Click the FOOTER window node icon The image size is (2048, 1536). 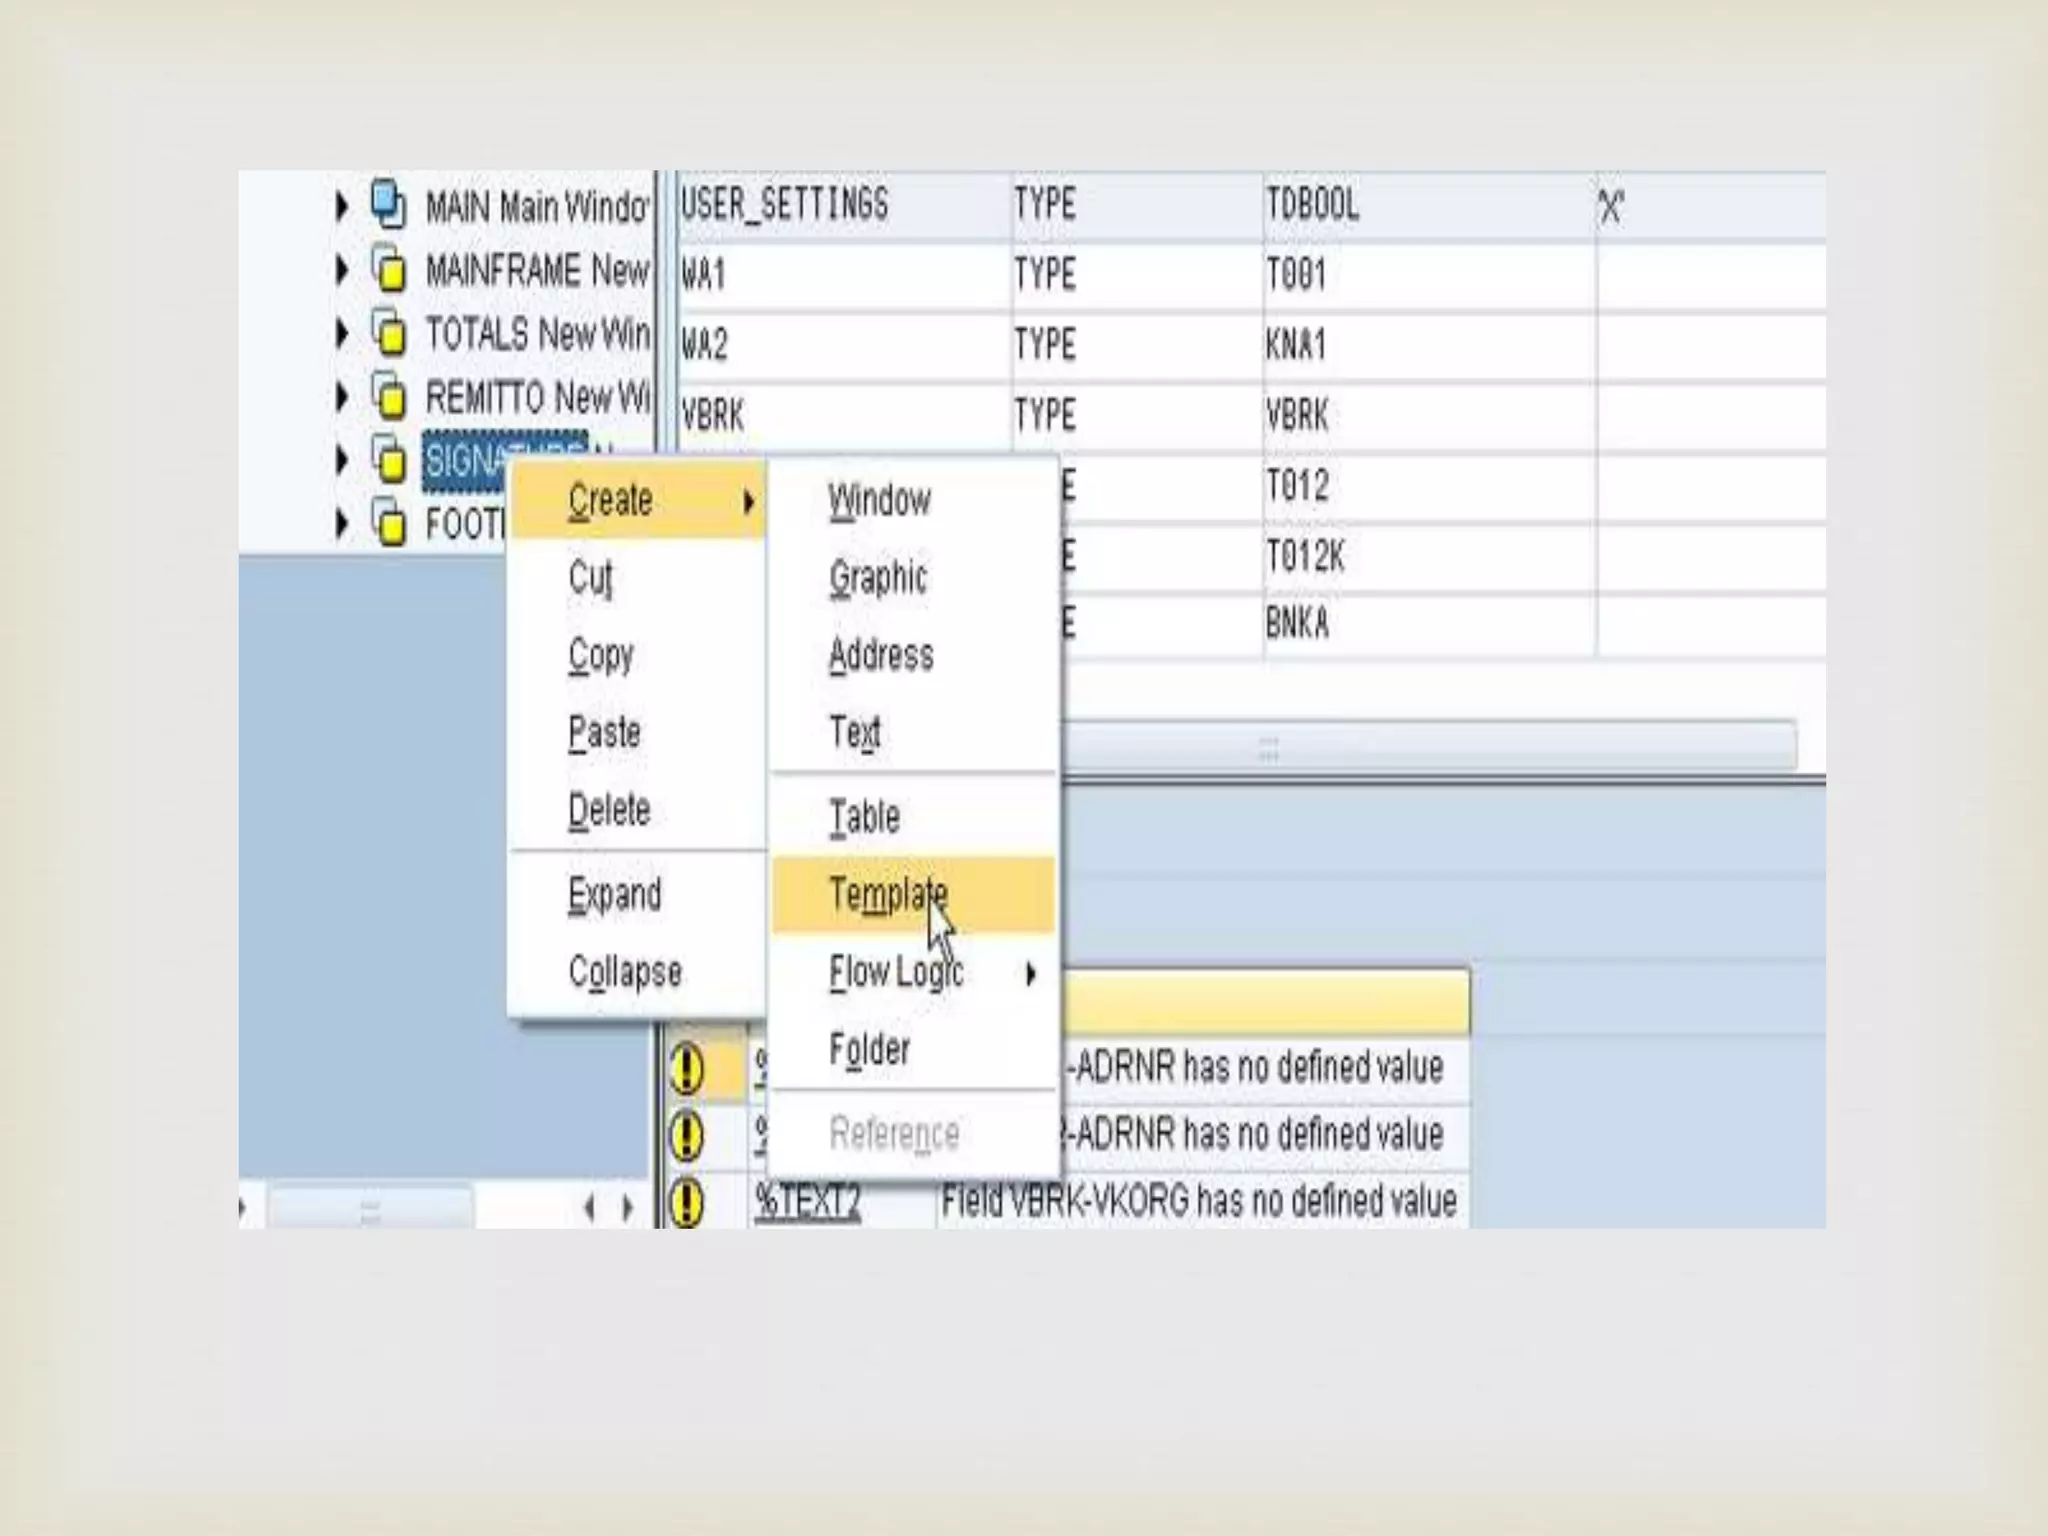point(388,523)
